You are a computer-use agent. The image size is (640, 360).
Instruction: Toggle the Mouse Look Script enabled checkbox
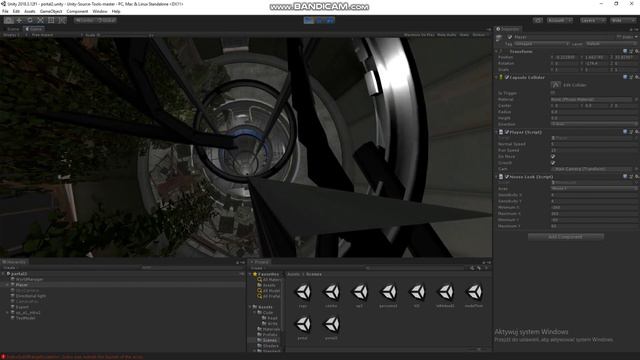pyautogui.click(x=507, y=177)
